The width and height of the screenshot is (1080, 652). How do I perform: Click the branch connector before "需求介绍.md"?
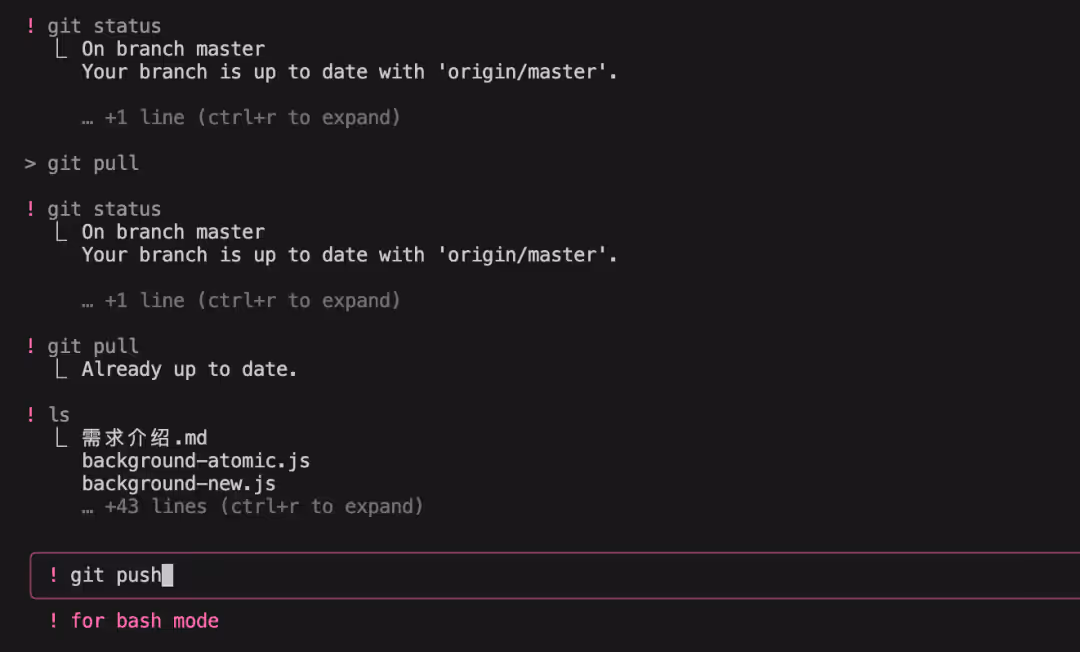tap(62, 437)
